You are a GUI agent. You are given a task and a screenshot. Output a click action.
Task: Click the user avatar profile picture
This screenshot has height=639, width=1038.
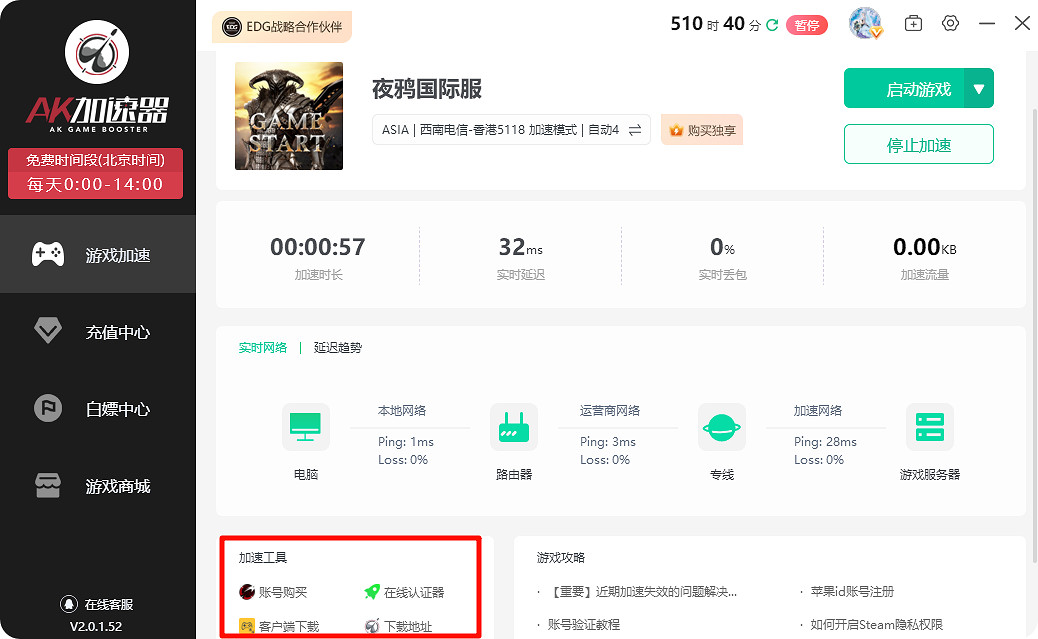click(x=864, y=23)
